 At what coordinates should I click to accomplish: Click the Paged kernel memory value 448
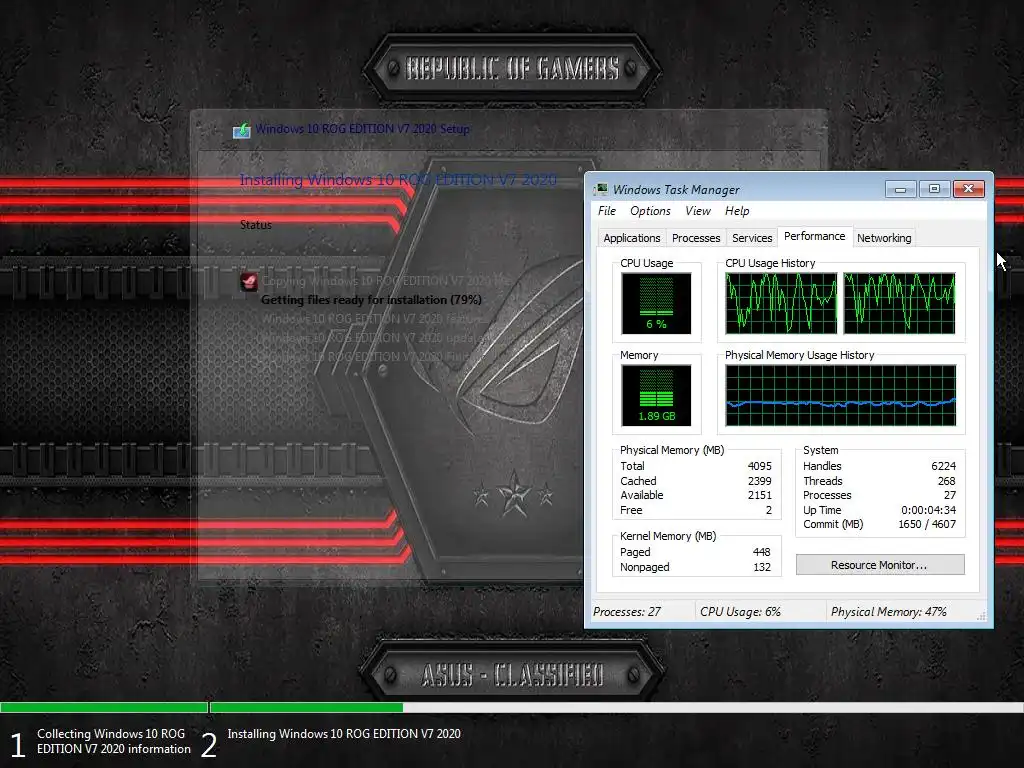point(761,552)
